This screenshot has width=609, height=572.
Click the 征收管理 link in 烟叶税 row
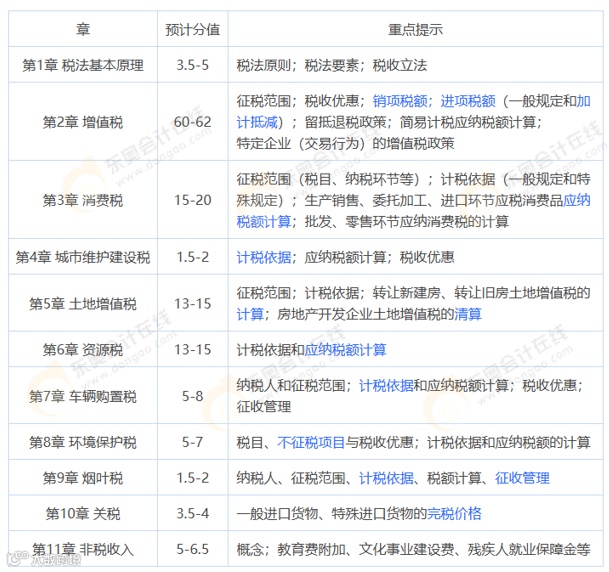(522, 478)
